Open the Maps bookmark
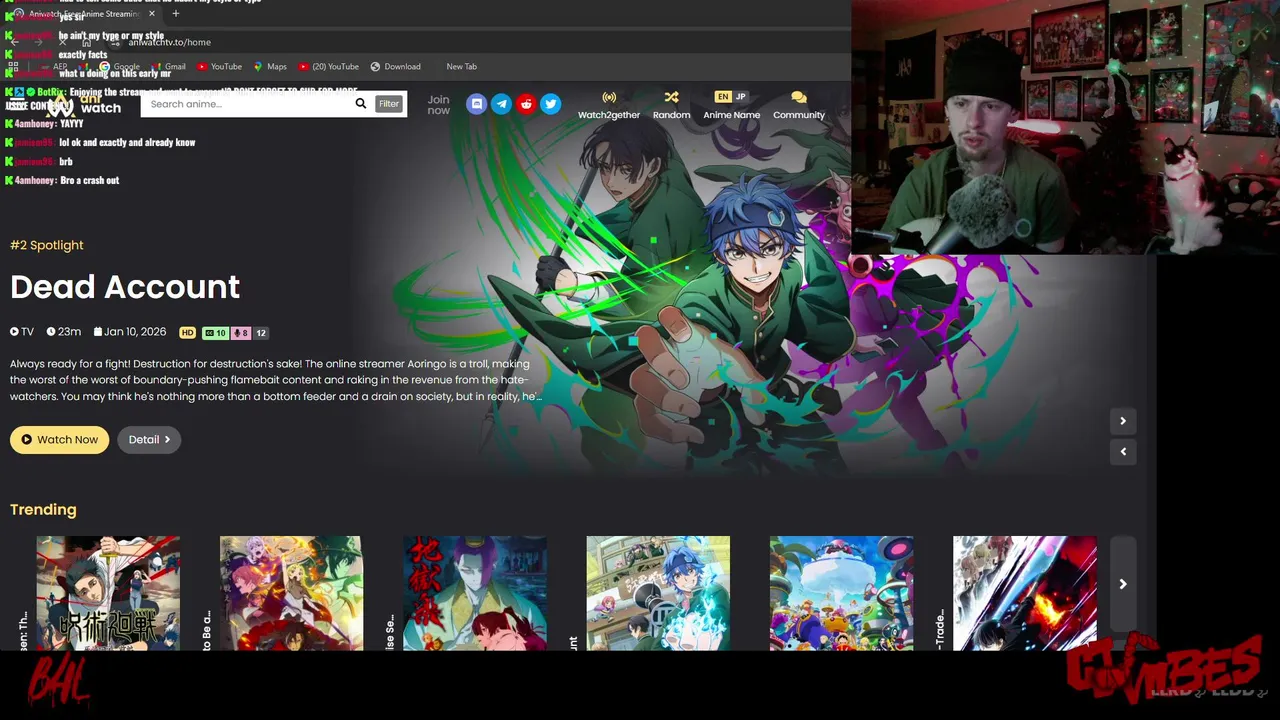This screenshot has height=720, width=1280. click(270, 67)
